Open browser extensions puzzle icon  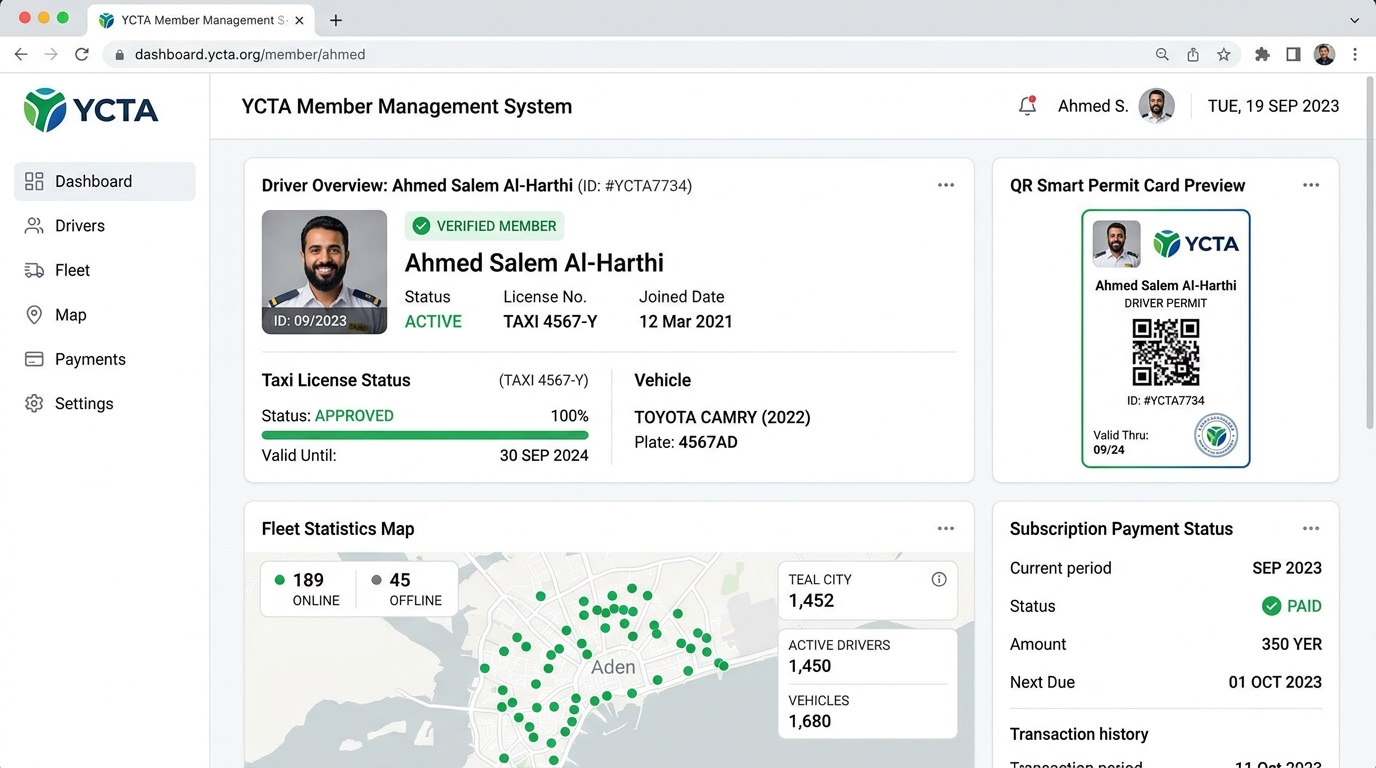click(1262, 55)
